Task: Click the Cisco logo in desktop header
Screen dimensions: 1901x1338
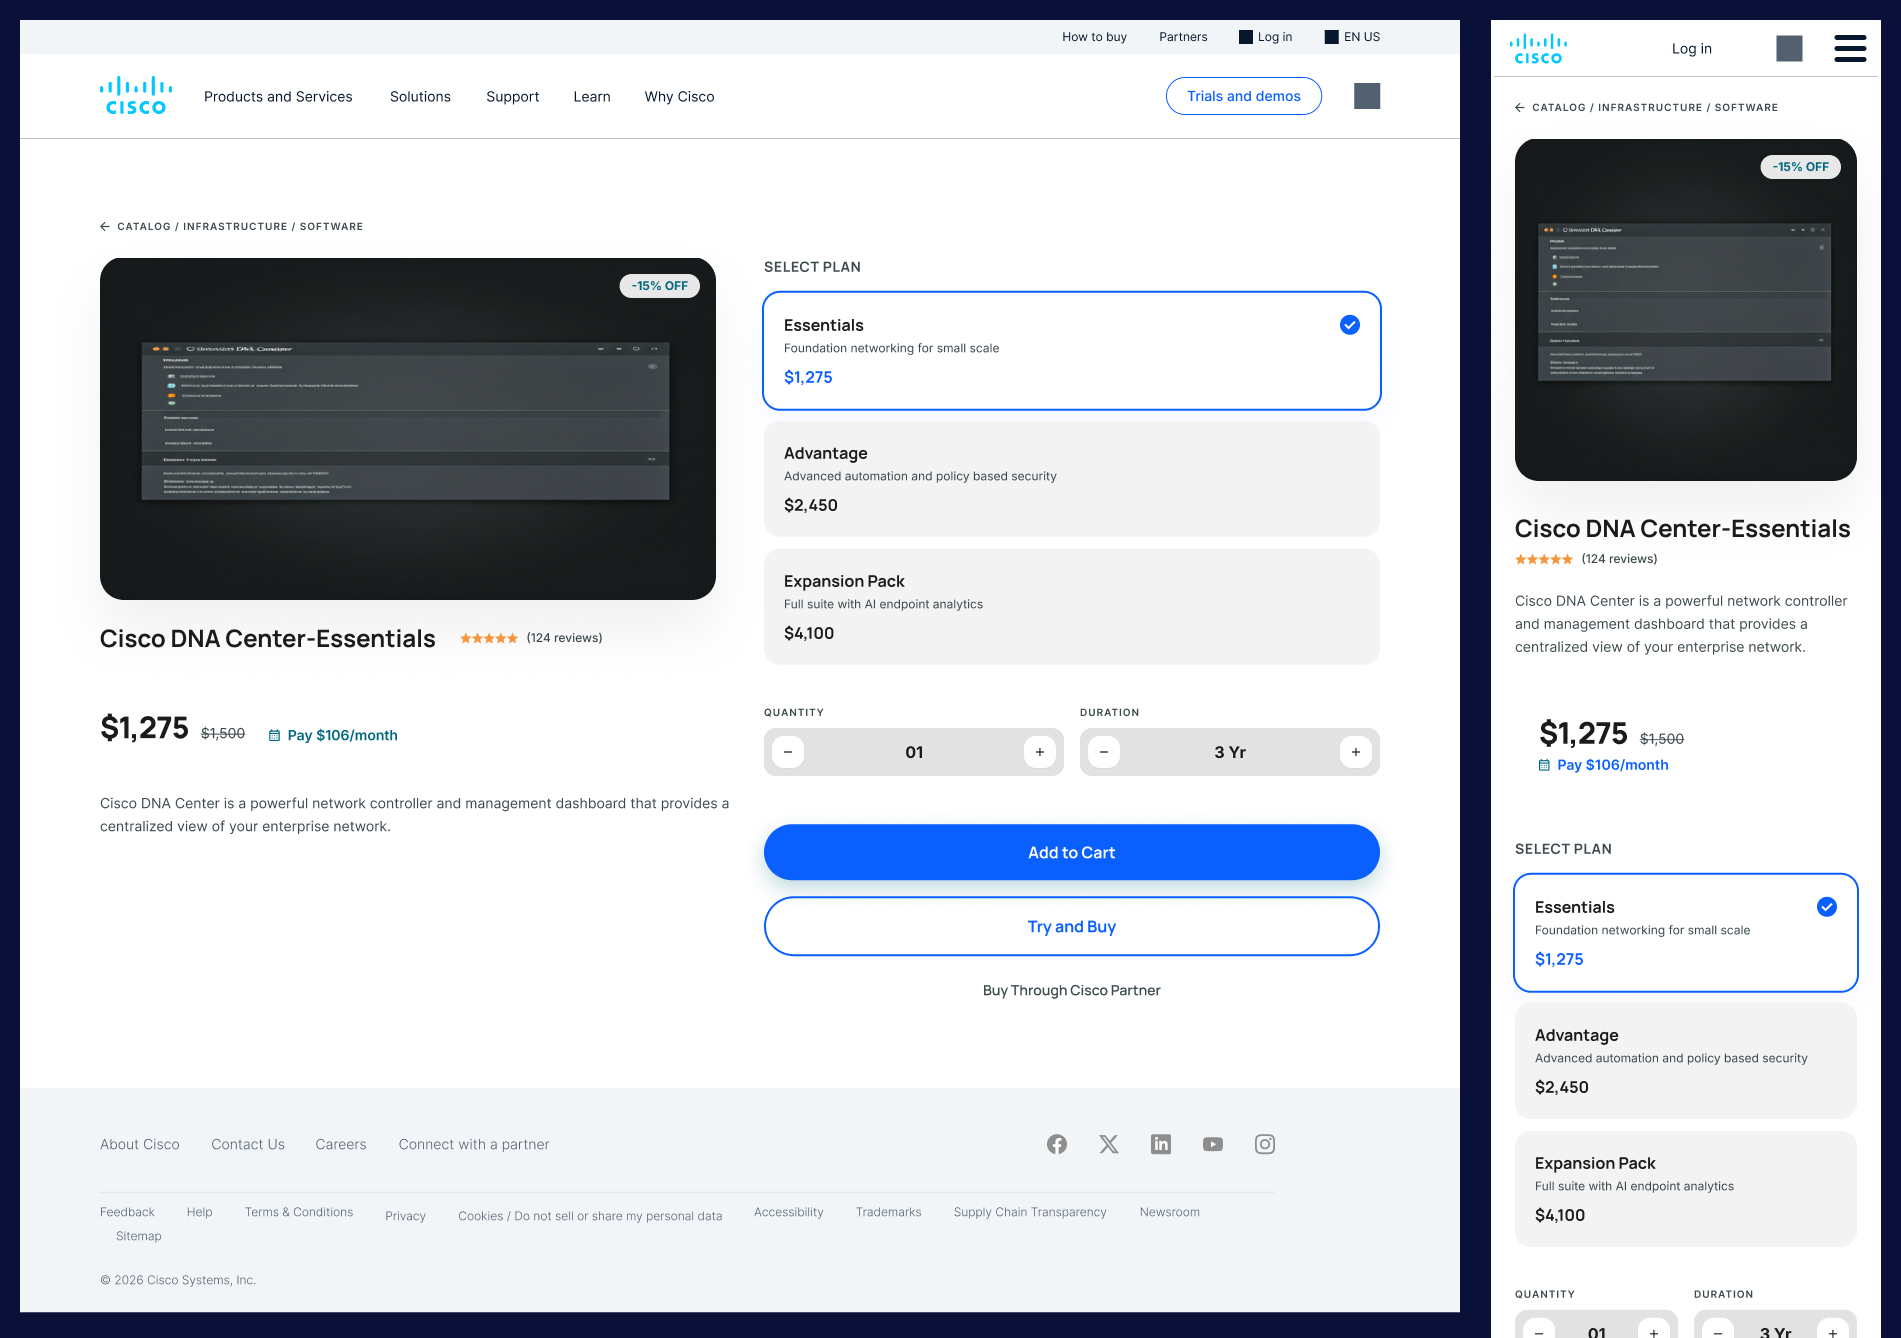Action: [136, 96]
